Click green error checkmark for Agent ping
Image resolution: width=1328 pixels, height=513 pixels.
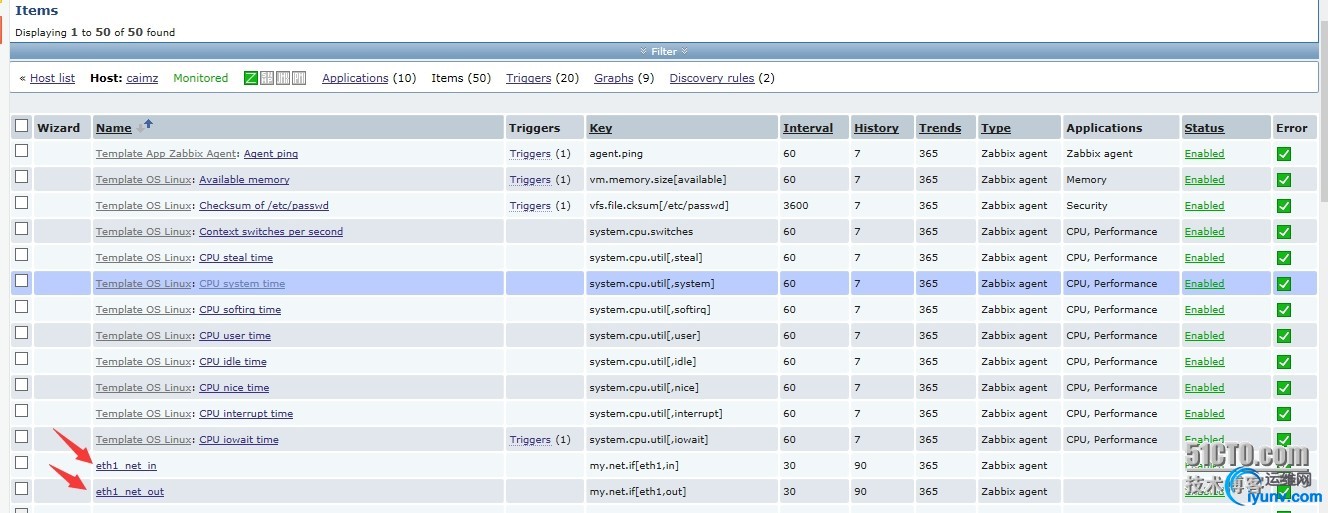1284,154
